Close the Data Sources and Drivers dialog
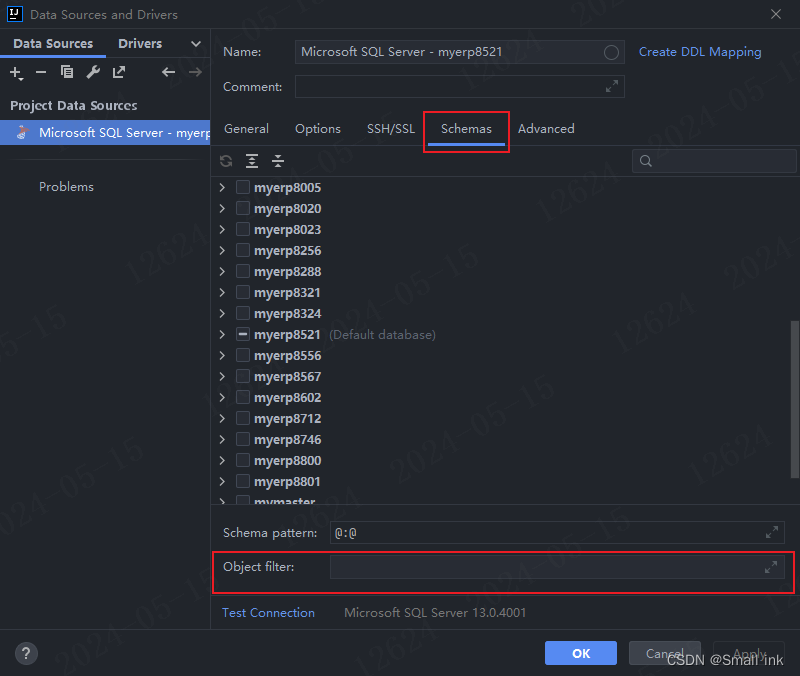The image size is (800, 676). point(776,14)
